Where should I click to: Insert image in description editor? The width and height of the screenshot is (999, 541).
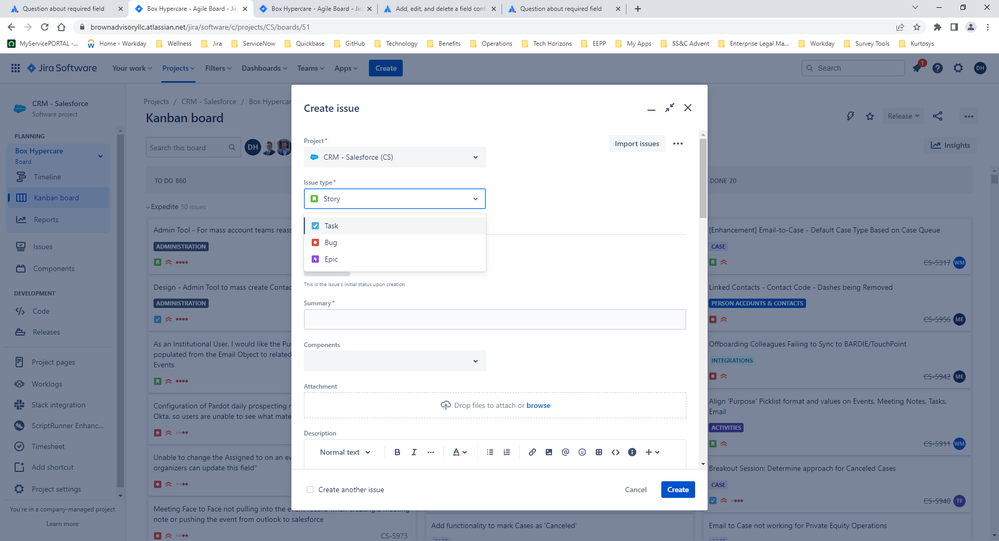tap(549, 452)
